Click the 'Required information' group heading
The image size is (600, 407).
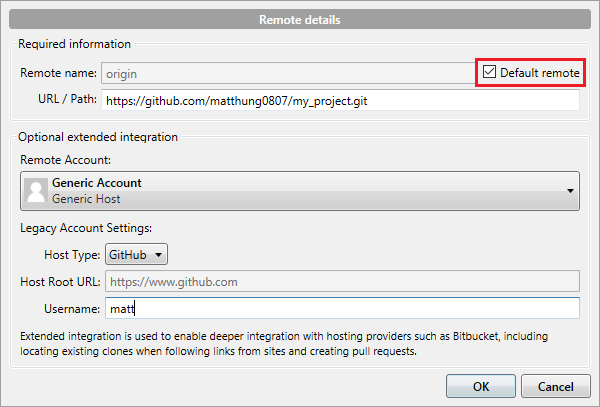76,44
